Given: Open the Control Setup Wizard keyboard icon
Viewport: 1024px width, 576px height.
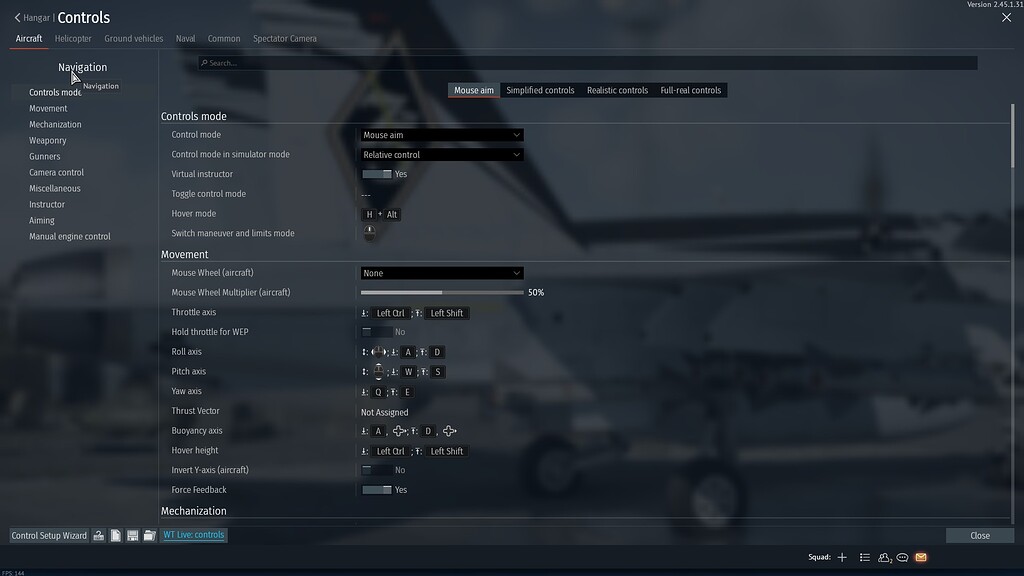Looking at the screenshot, I should click(97, 535).
